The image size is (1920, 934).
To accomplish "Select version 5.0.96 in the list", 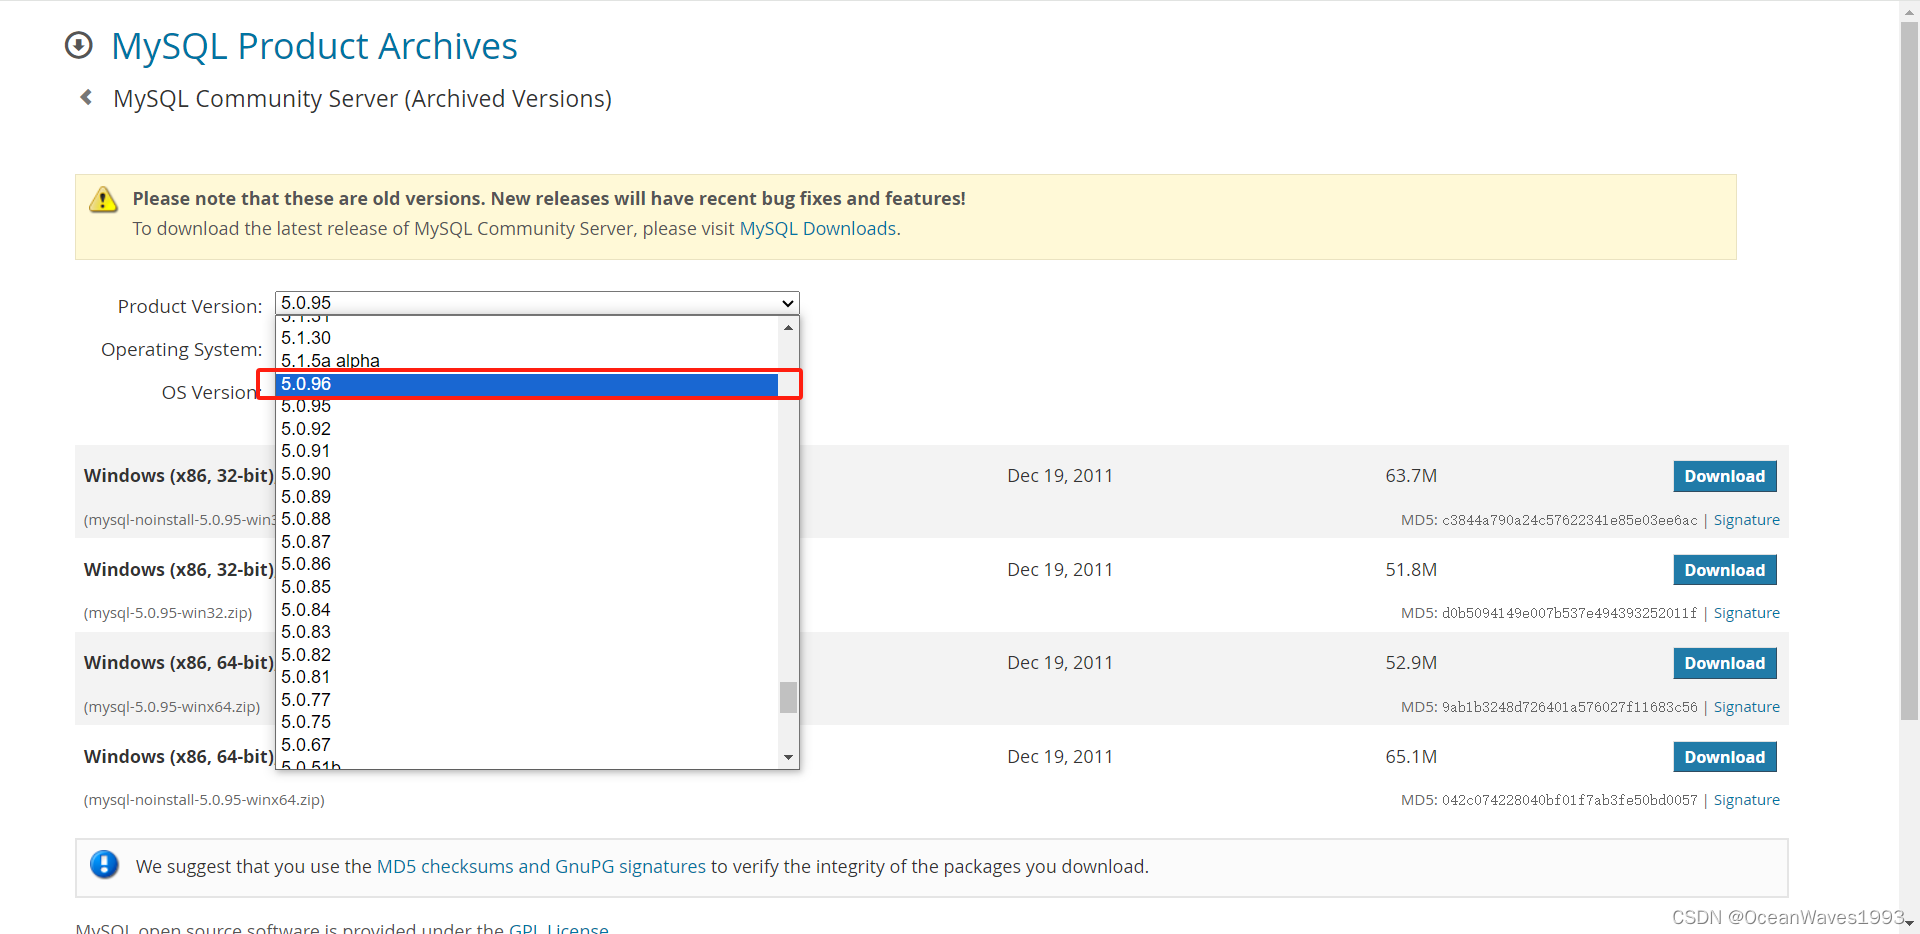I will tap(527, 384).
